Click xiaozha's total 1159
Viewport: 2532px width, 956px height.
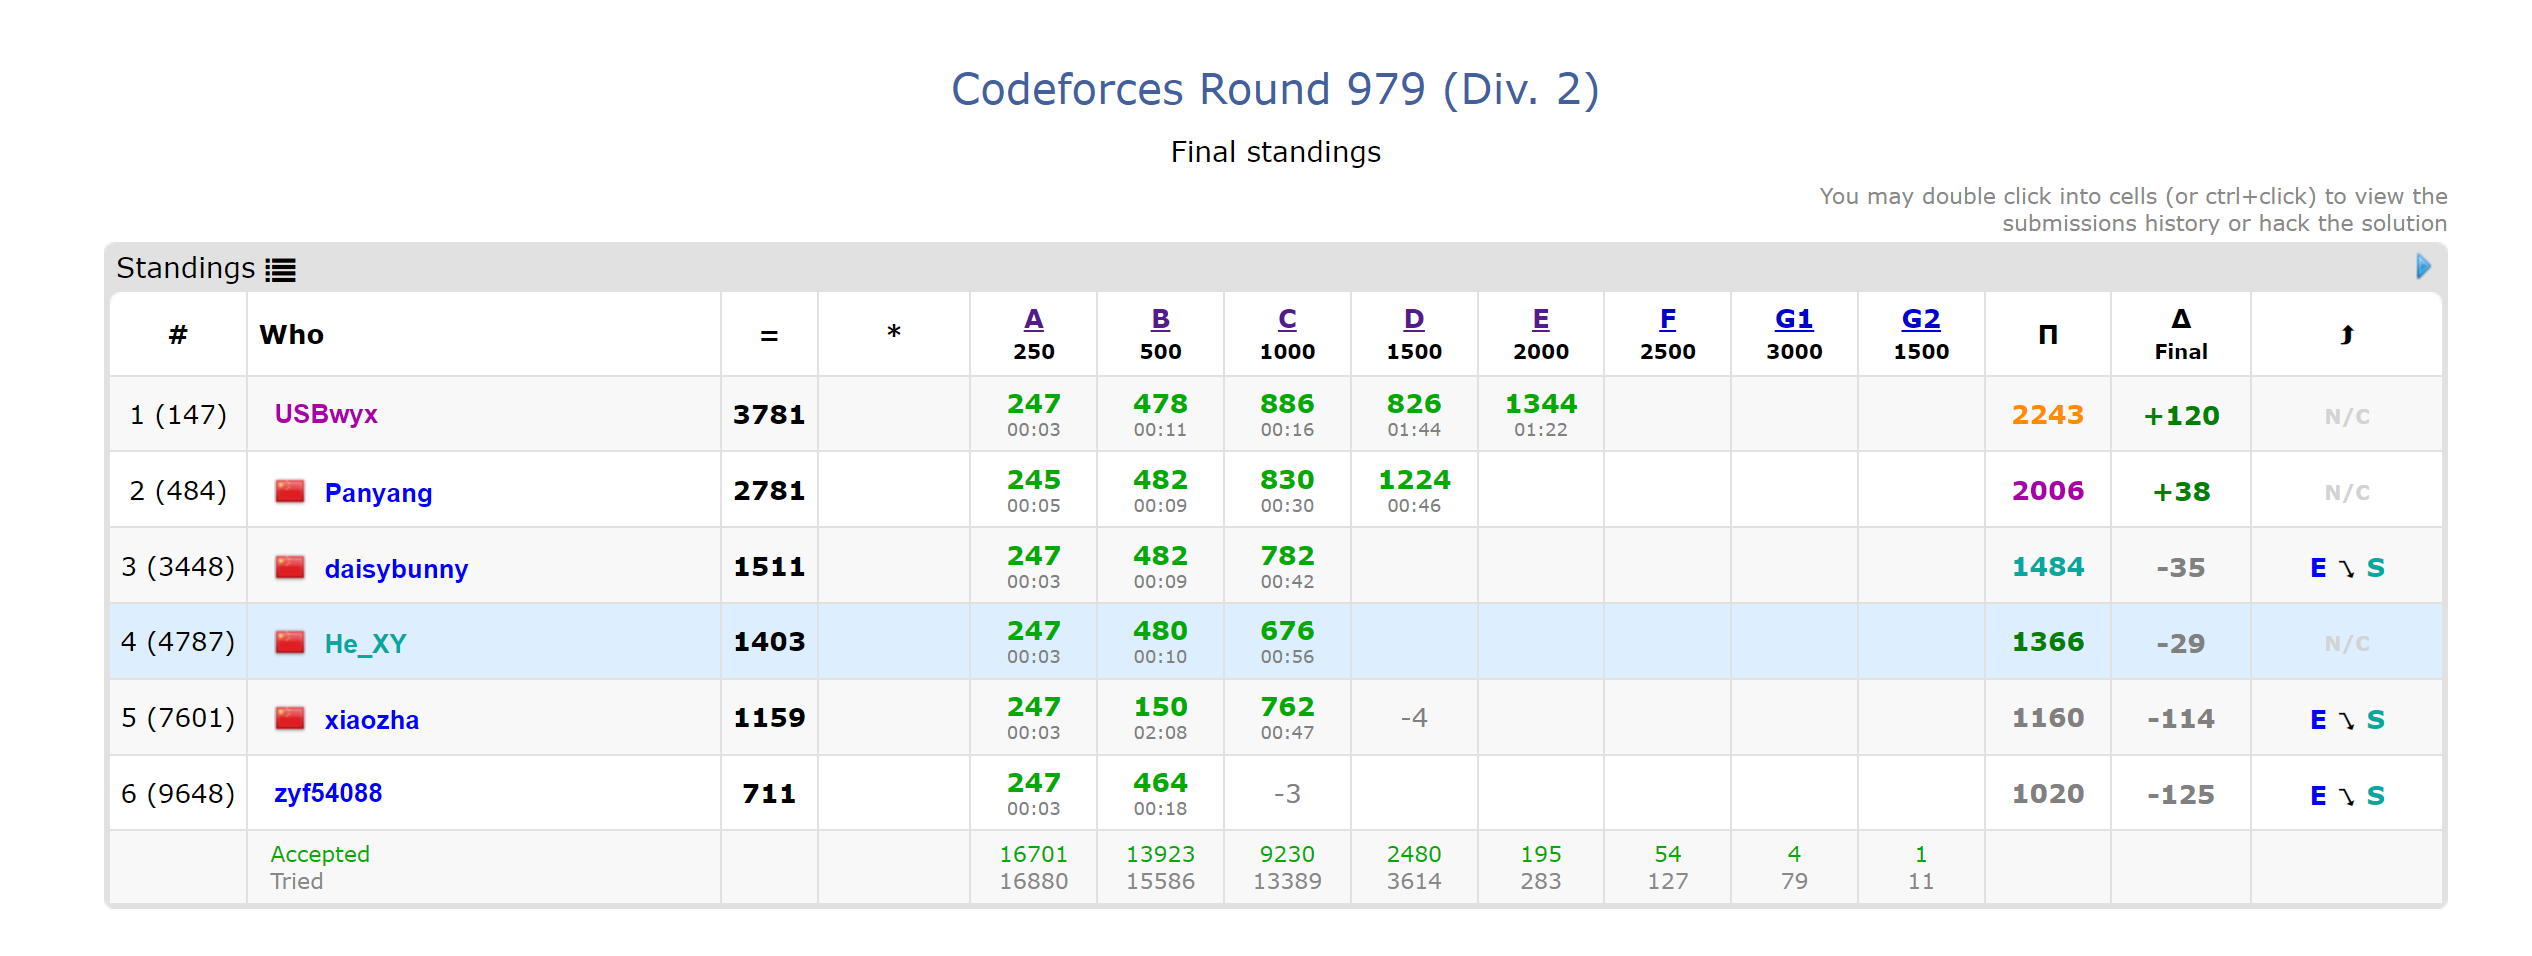769,718
